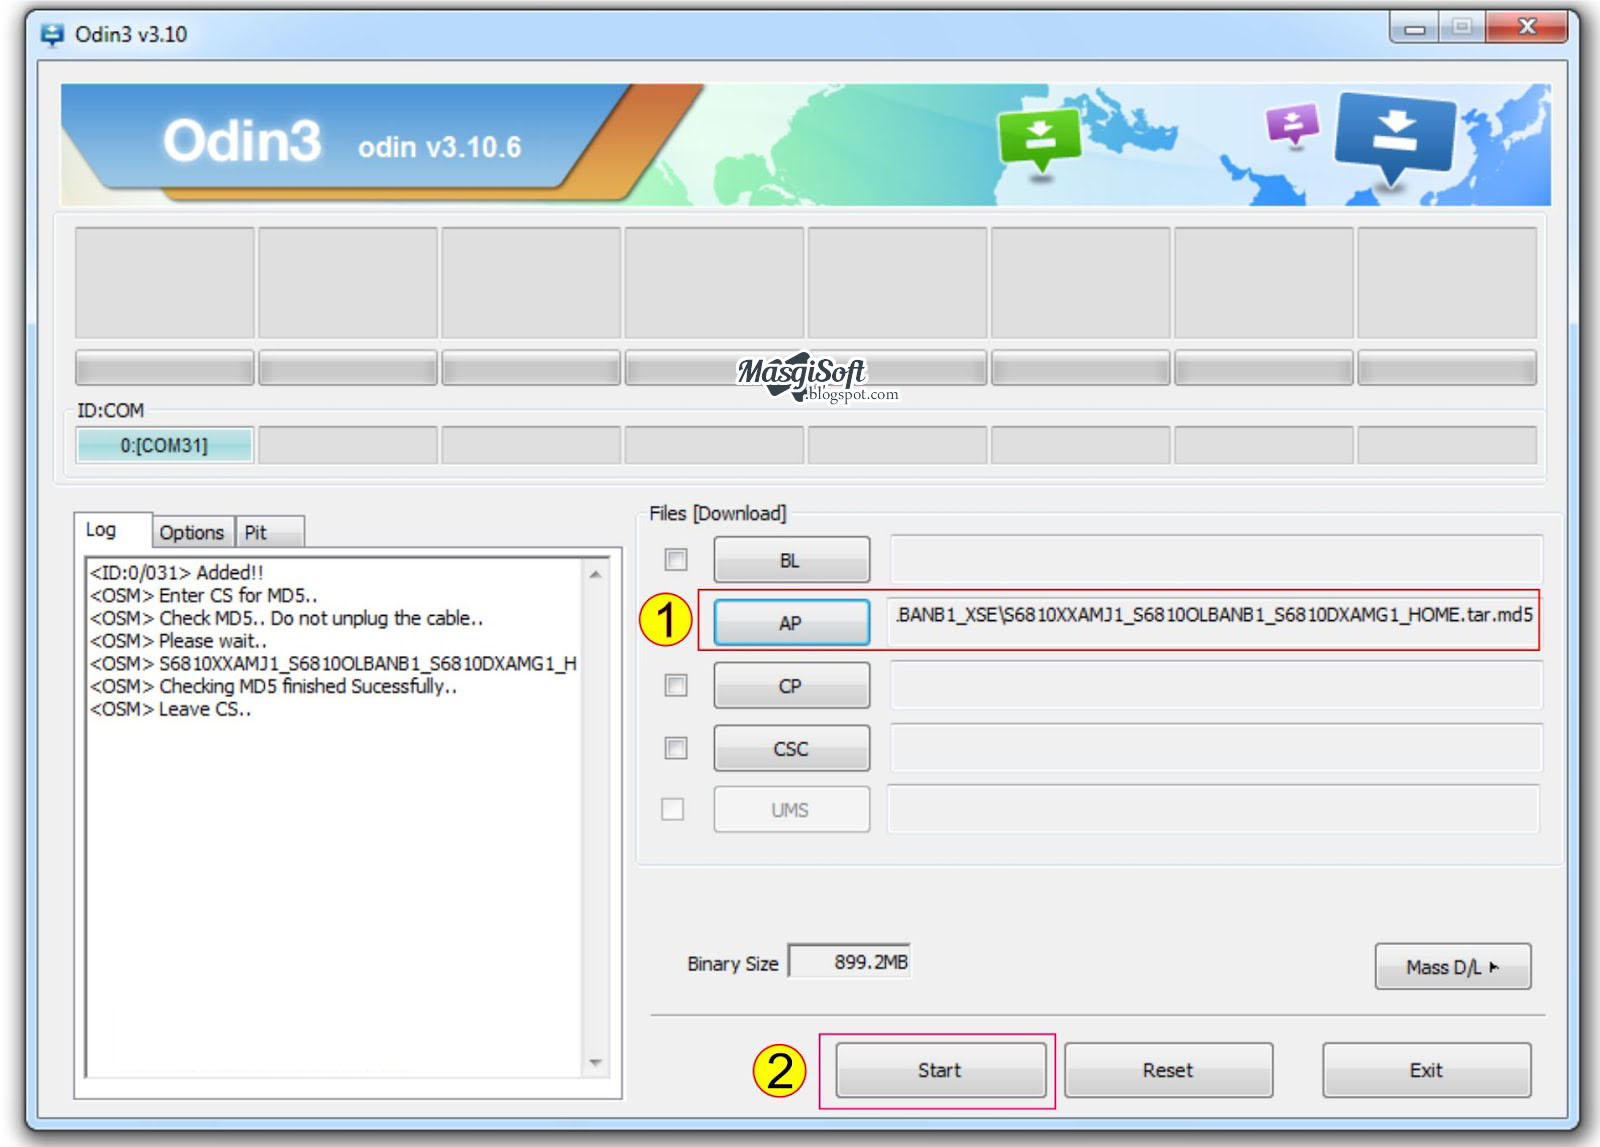This screenshot has width=1600, height=1147.
Task: Select the 0:[COM31] port box
Action: pos(164,445)
